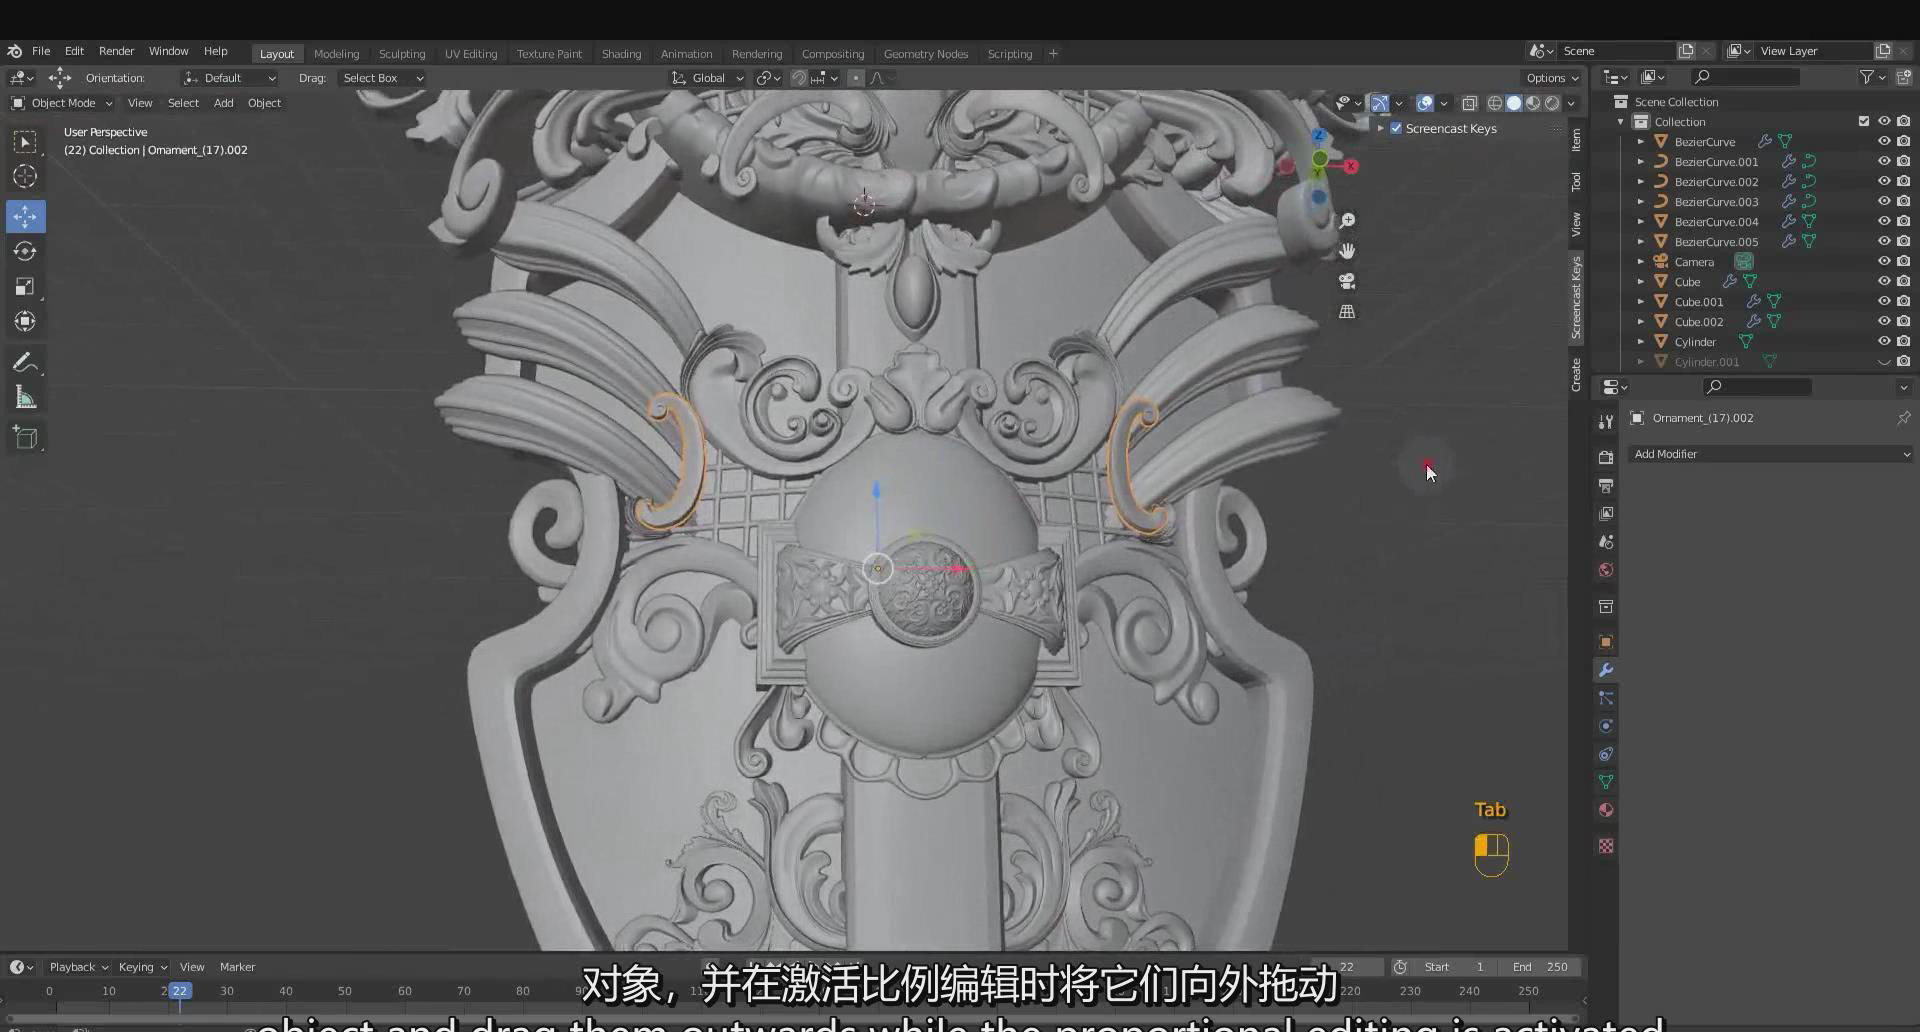Open the Render menu
The width and height of the screenshot is (1920, 1032).
116,51
